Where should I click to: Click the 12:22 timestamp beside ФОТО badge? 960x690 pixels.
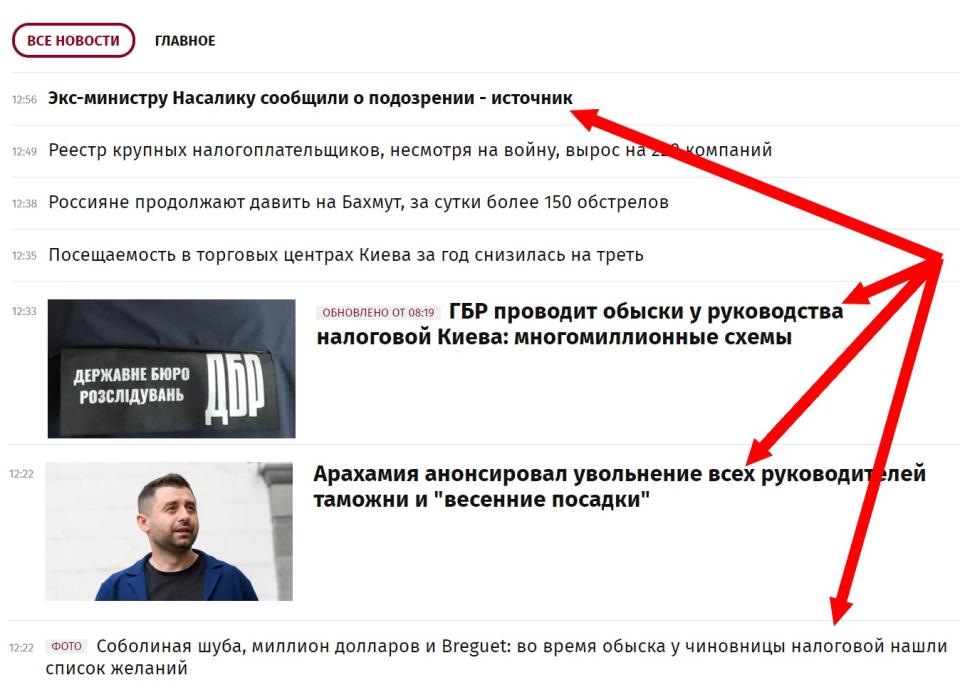click(x=21, y=648)
